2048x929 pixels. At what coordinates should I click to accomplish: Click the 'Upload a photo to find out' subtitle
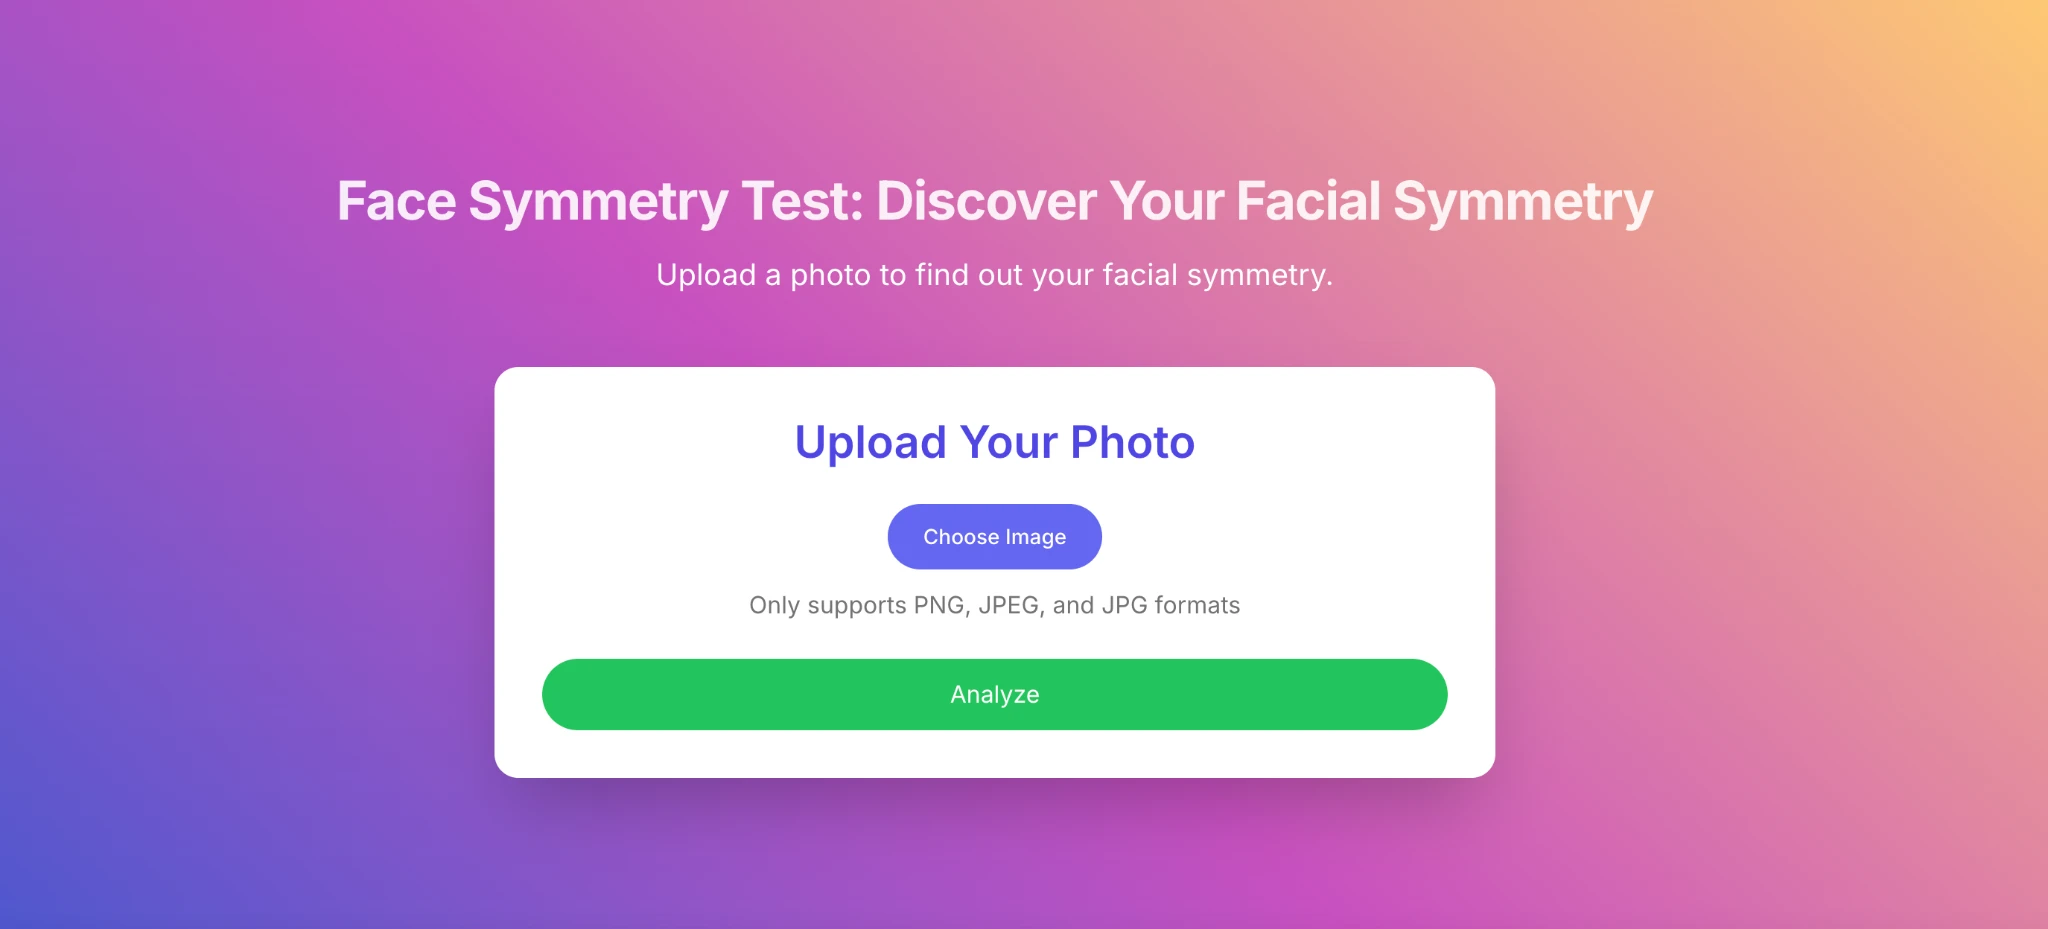point(994,275)
